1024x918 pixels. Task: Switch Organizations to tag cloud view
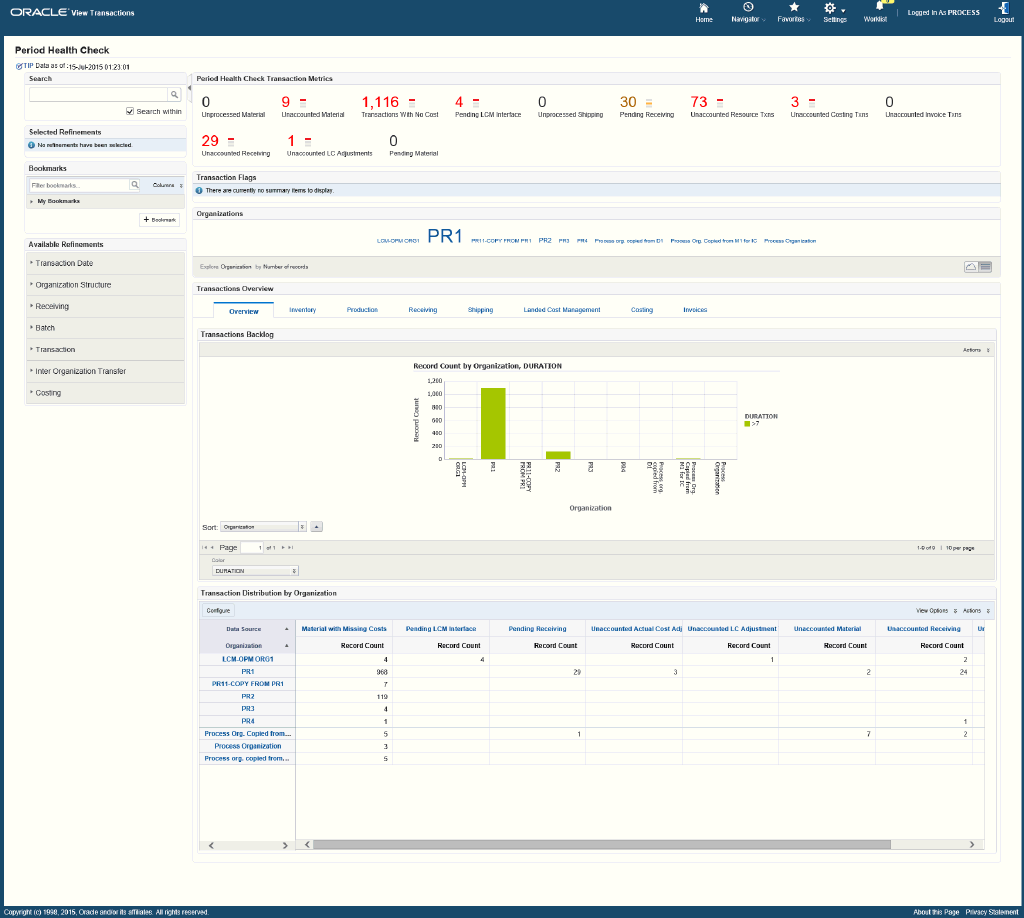(971, 266)
